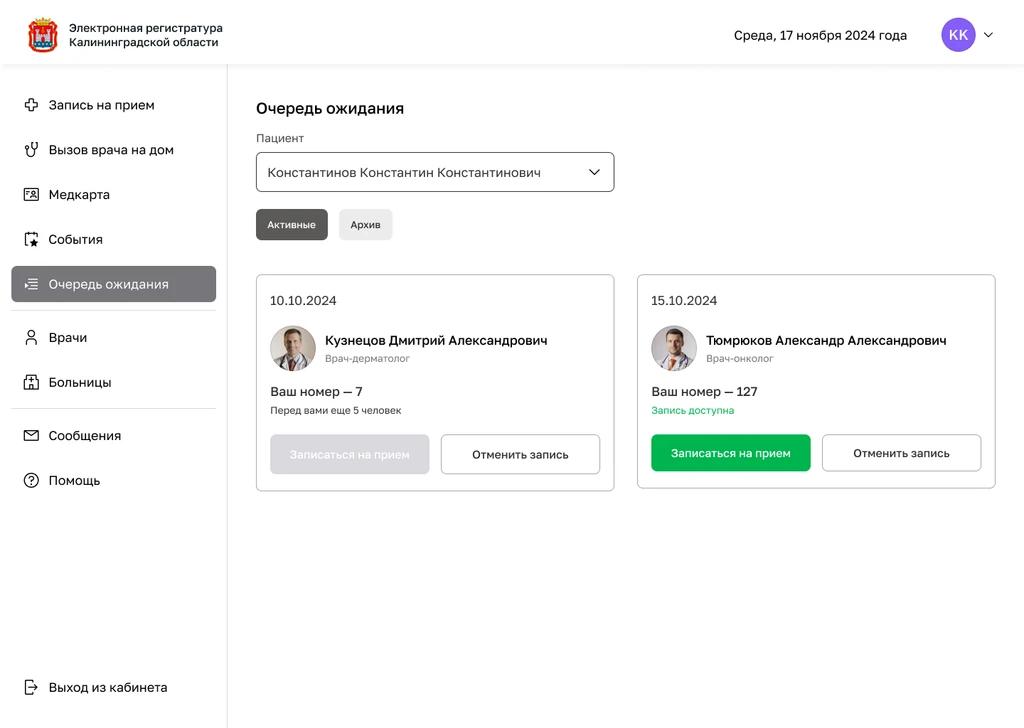The height and width of the screenshot is (728, 1024).
Task: Click the stethoscope icon for Вызов врача на дом
Action: tap(31, 150)
